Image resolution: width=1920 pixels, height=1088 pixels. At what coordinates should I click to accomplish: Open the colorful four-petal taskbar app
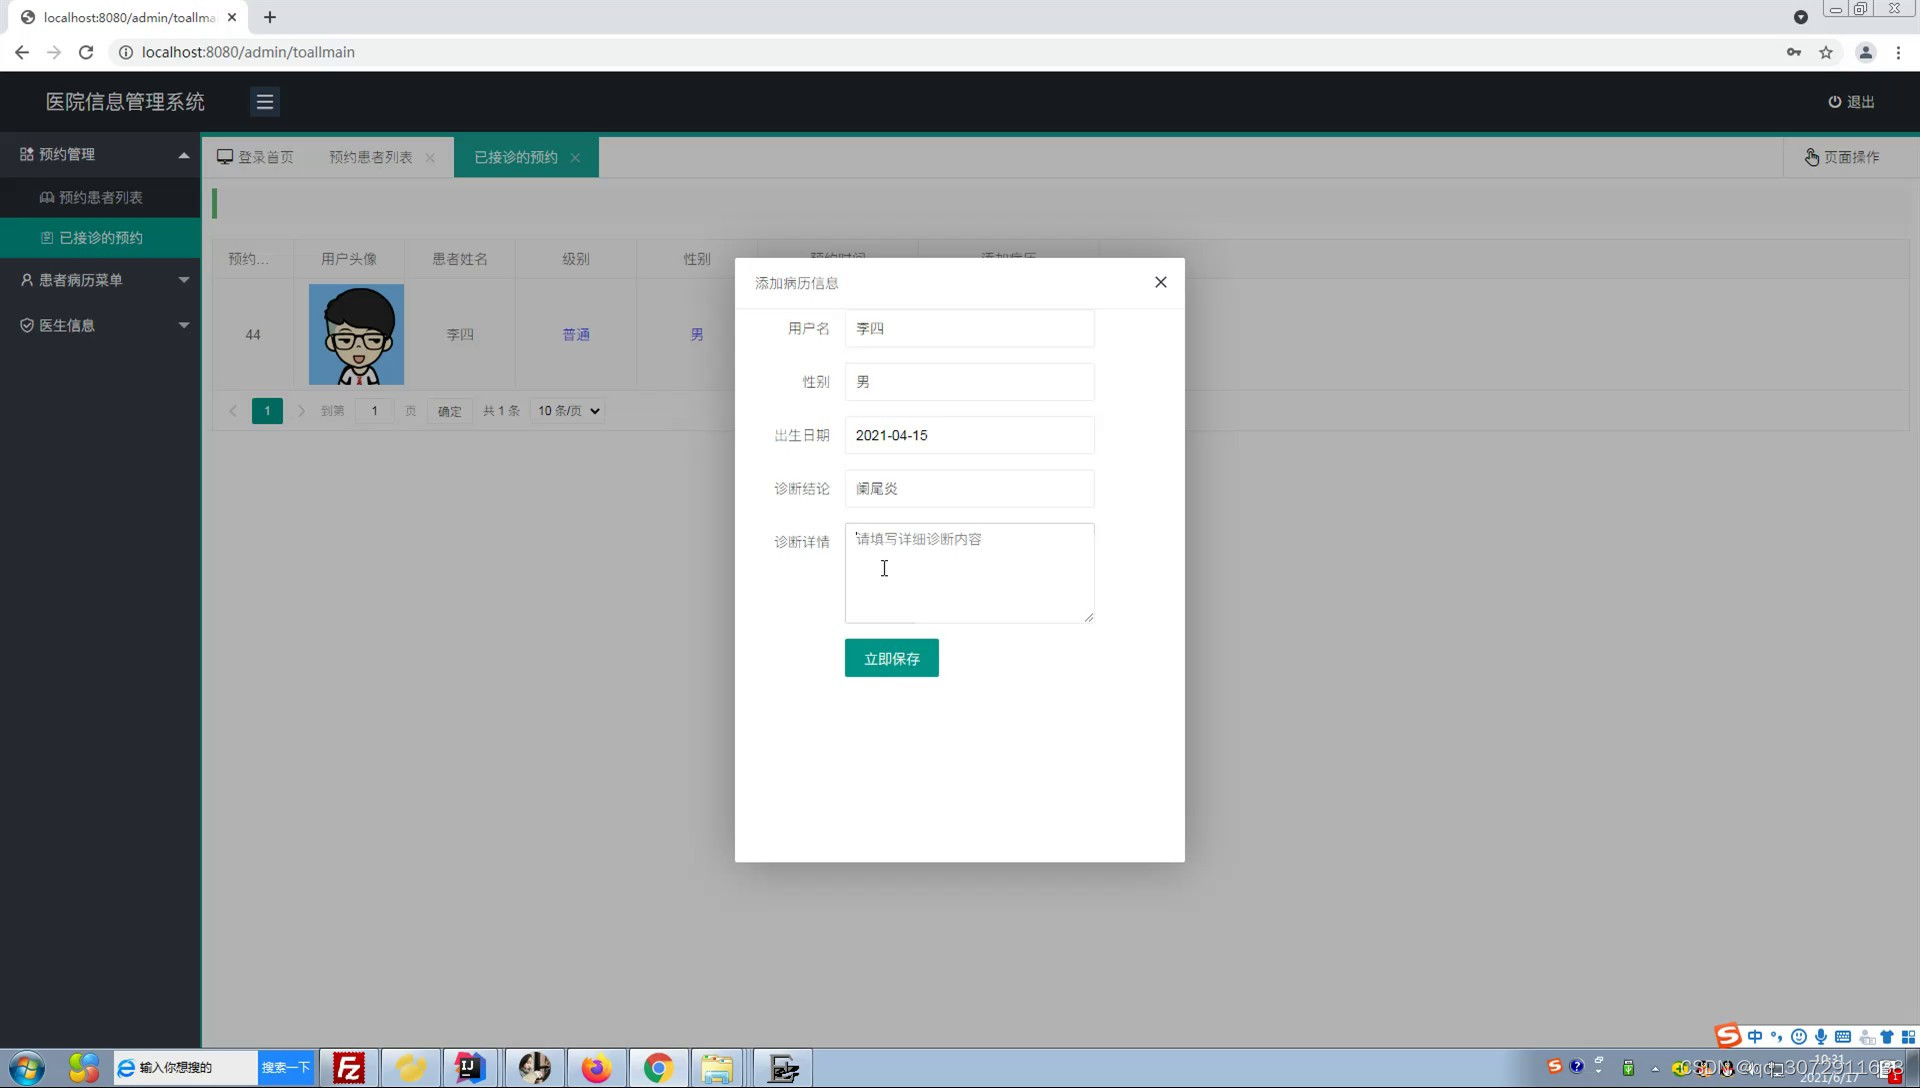pos(84,1068)
